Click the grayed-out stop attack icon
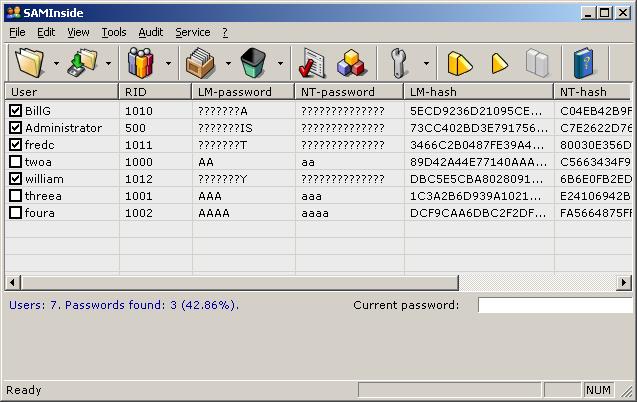This screenshot has width=637, height=402. [x=537, y=63]
